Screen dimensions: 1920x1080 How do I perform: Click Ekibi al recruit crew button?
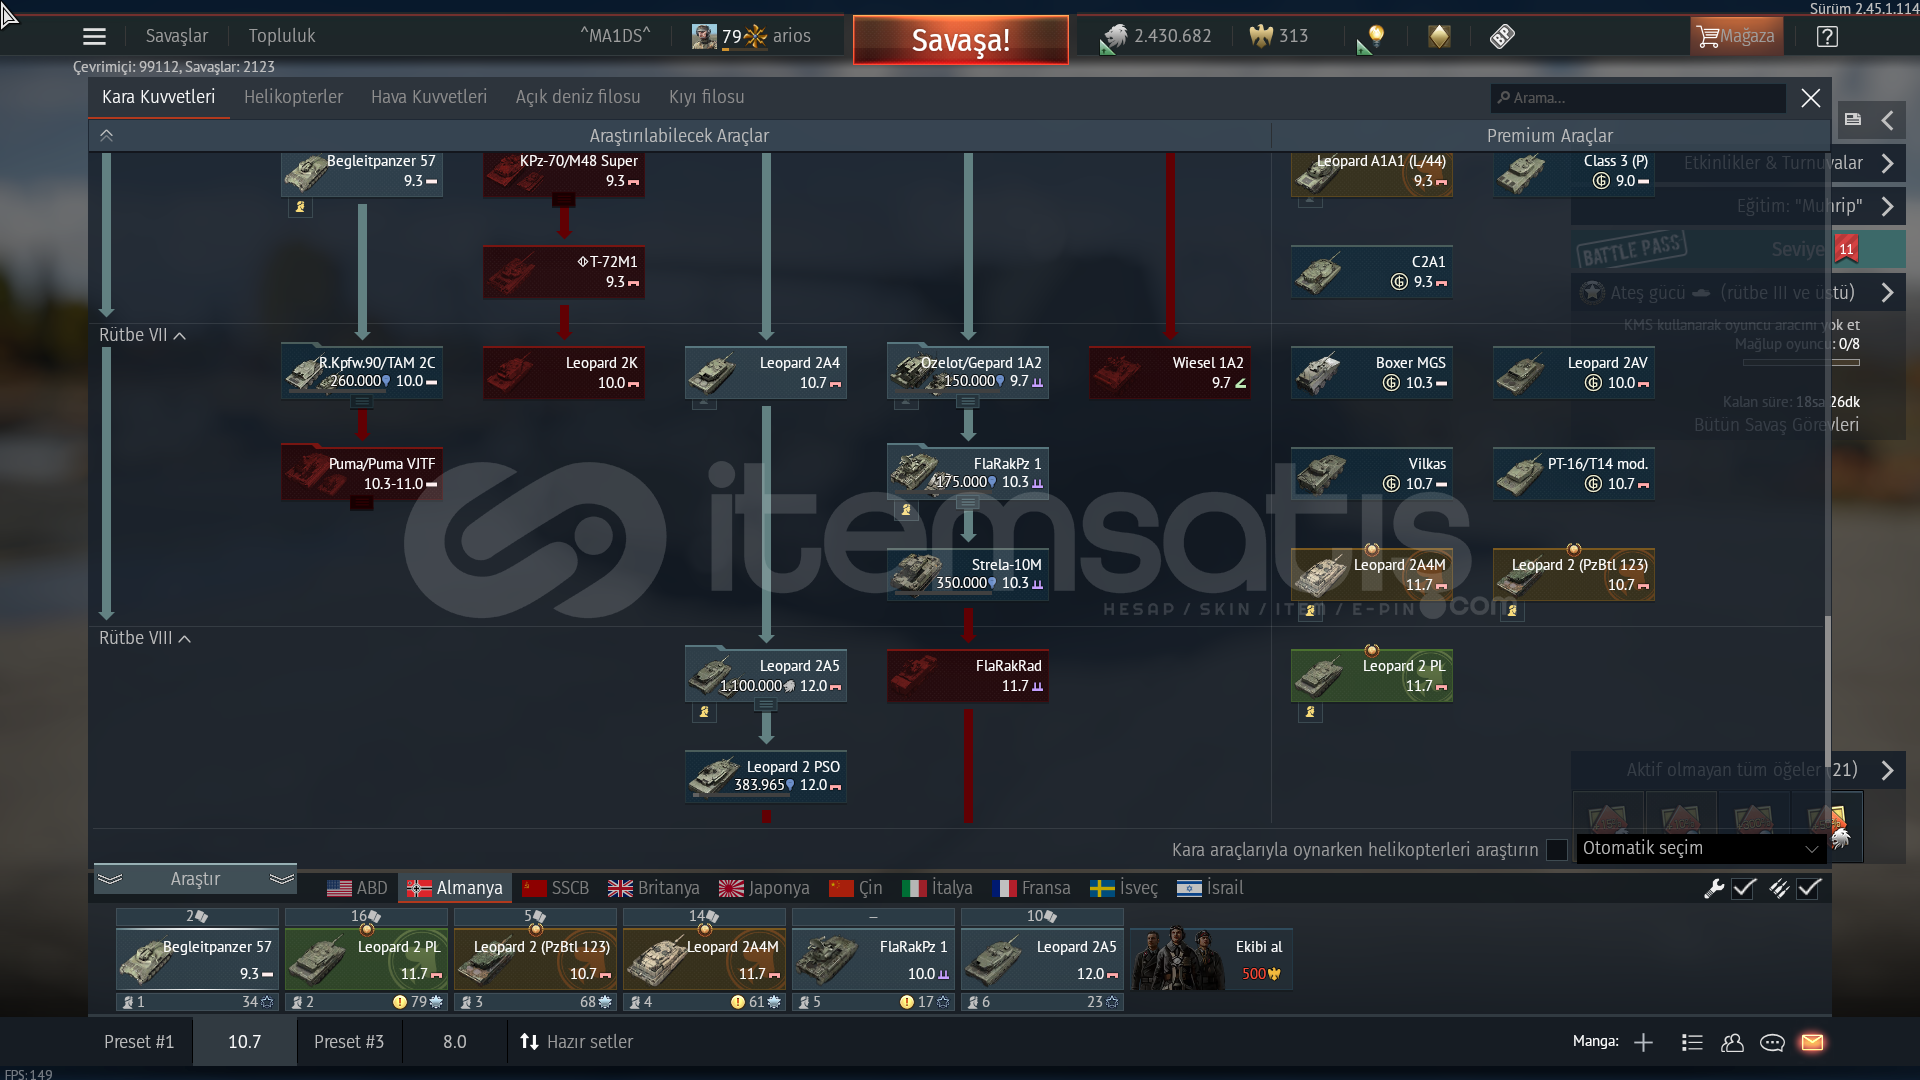pos(1212,960)
